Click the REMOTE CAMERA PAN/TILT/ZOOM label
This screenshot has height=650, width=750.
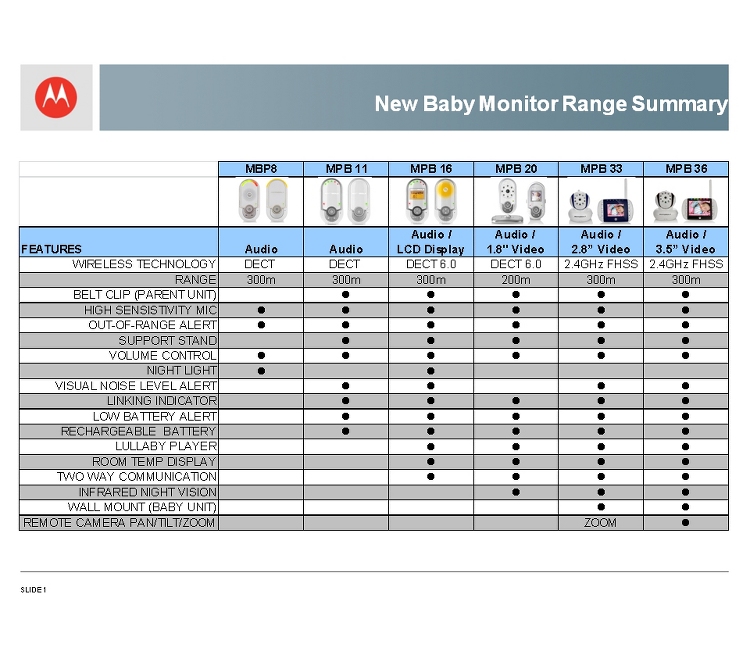click(x=119, y=523)
